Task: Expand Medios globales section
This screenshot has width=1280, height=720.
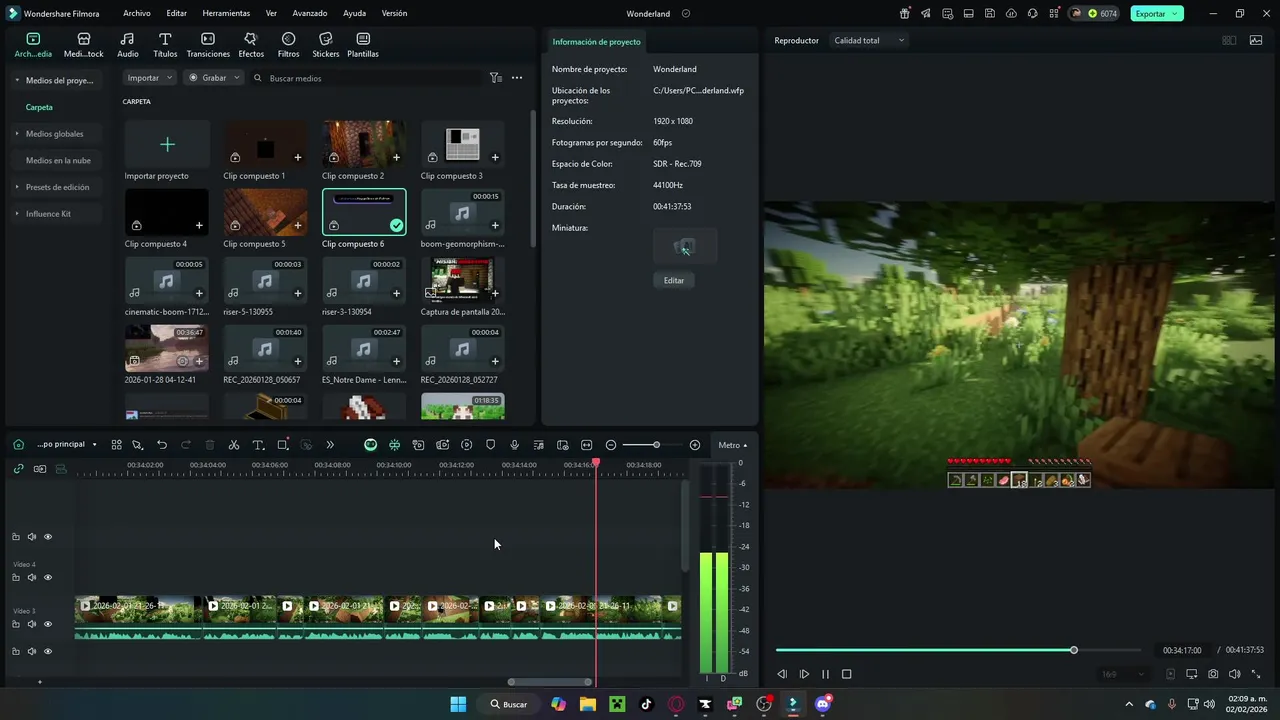Action: click(16, 134)
